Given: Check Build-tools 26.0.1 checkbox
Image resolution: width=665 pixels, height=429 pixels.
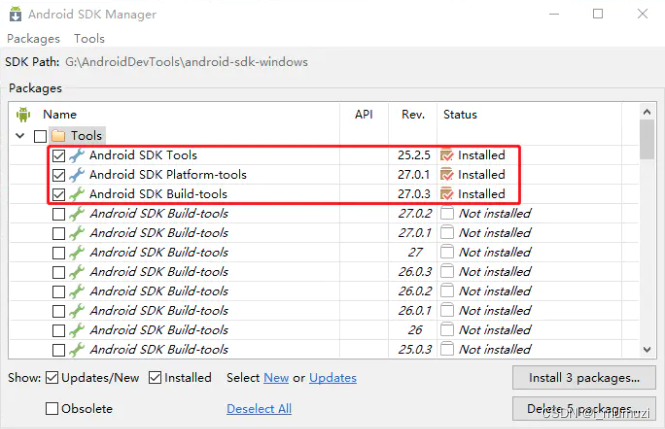Looking at the screenshot, I should (59, 311).
